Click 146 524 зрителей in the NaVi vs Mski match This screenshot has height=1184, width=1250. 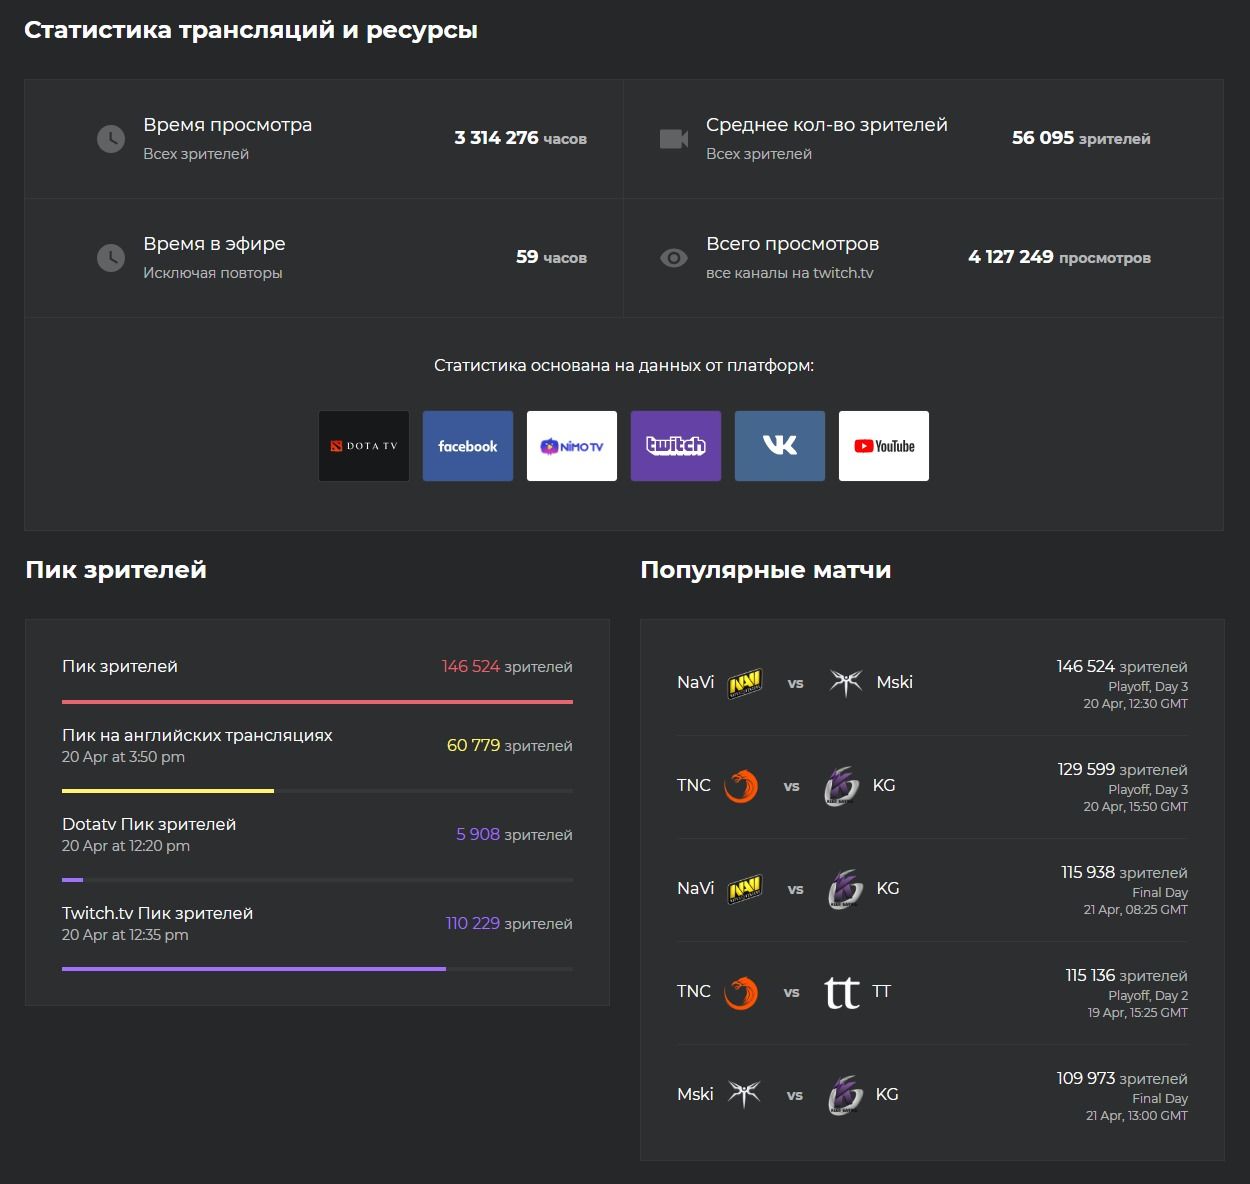click(1122, 667)
